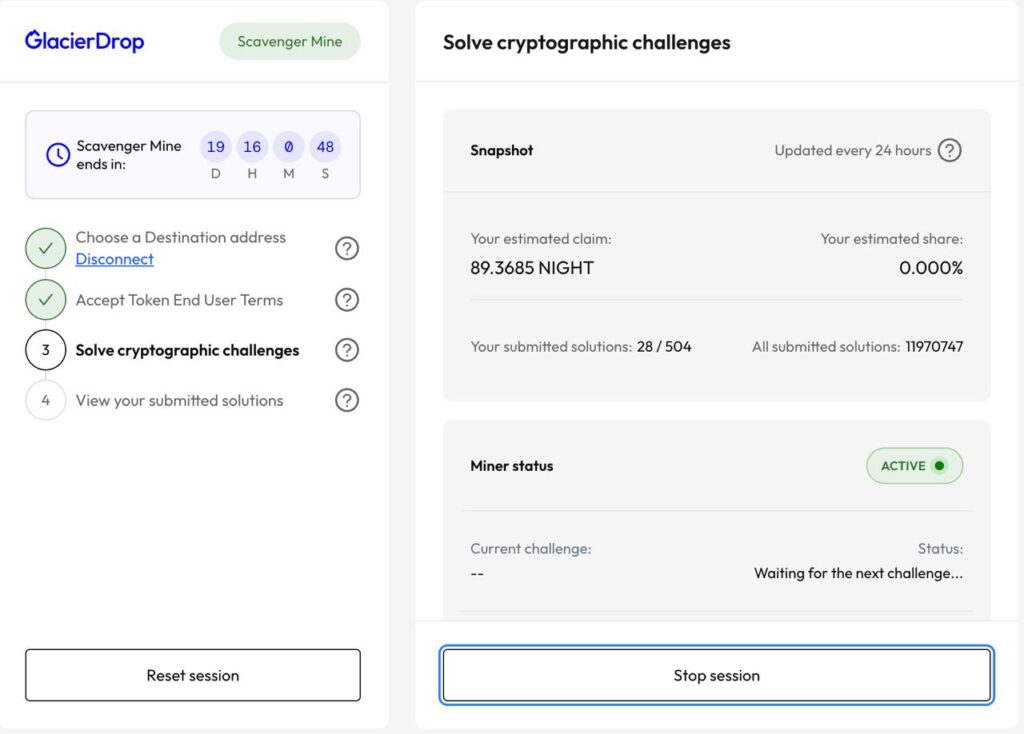The height and width of the screenshot is (734, 1024).
Task: Open help for Accept Token End User Terms
Action: (346, 300)
